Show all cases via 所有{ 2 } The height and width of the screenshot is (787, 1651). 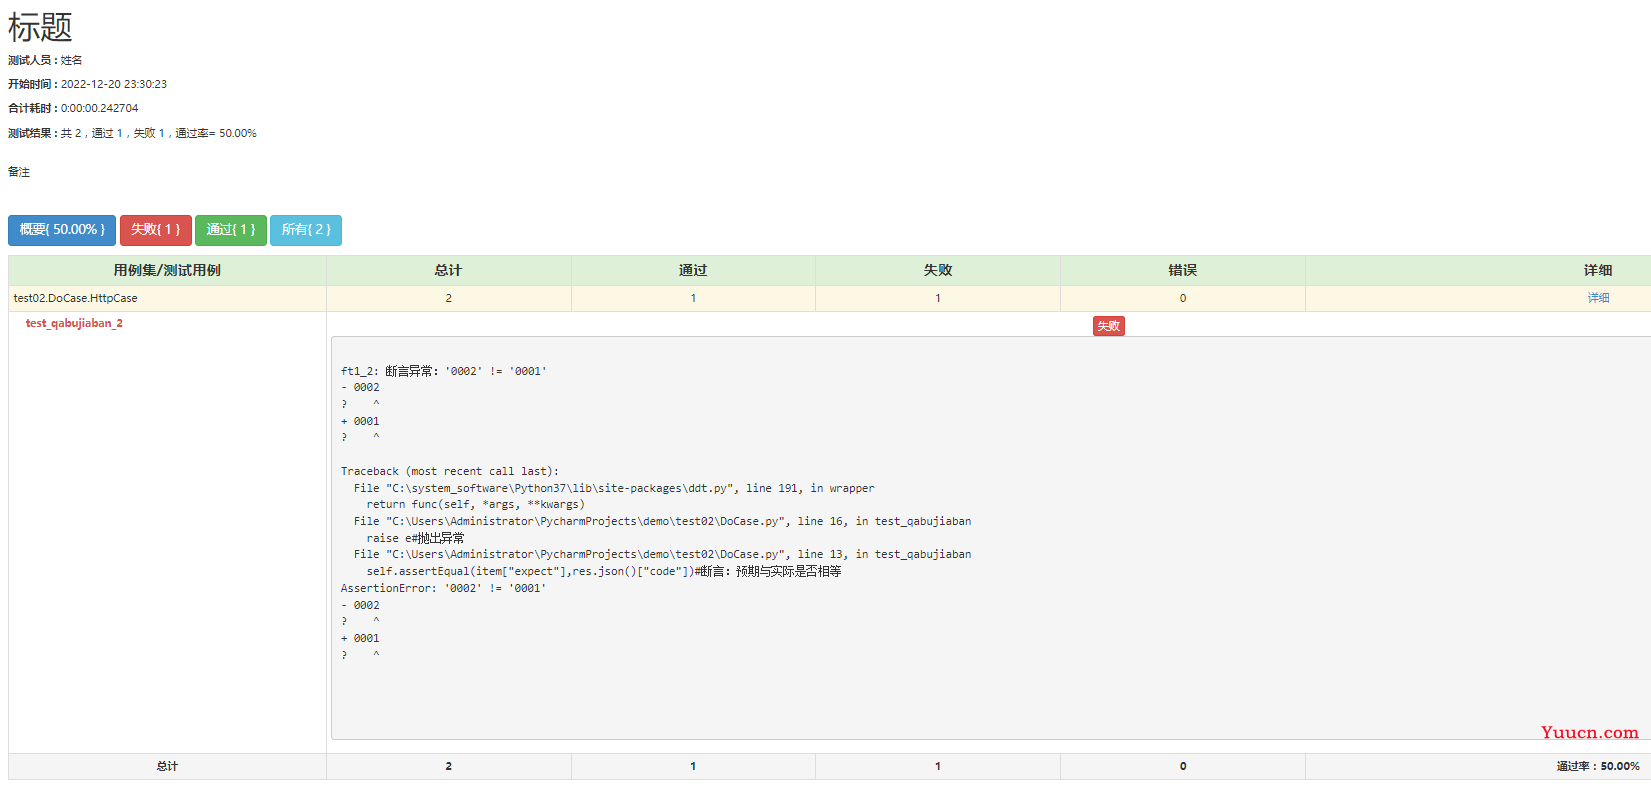tap(306, 230)
